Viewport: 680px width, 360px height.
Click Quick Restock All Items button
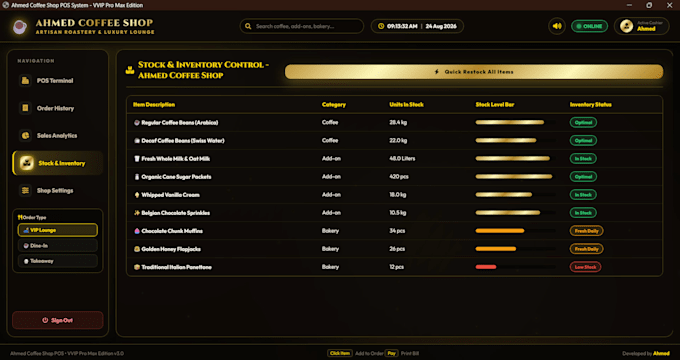(474, 72)
